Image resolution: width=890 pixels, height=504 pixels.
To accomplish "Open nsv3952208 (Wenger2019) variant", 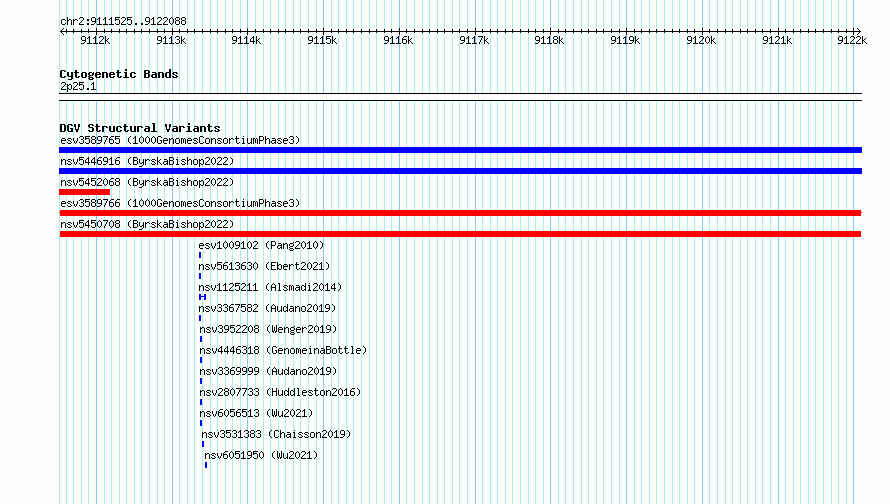I will pyautogui.click(x=268, y=329).
